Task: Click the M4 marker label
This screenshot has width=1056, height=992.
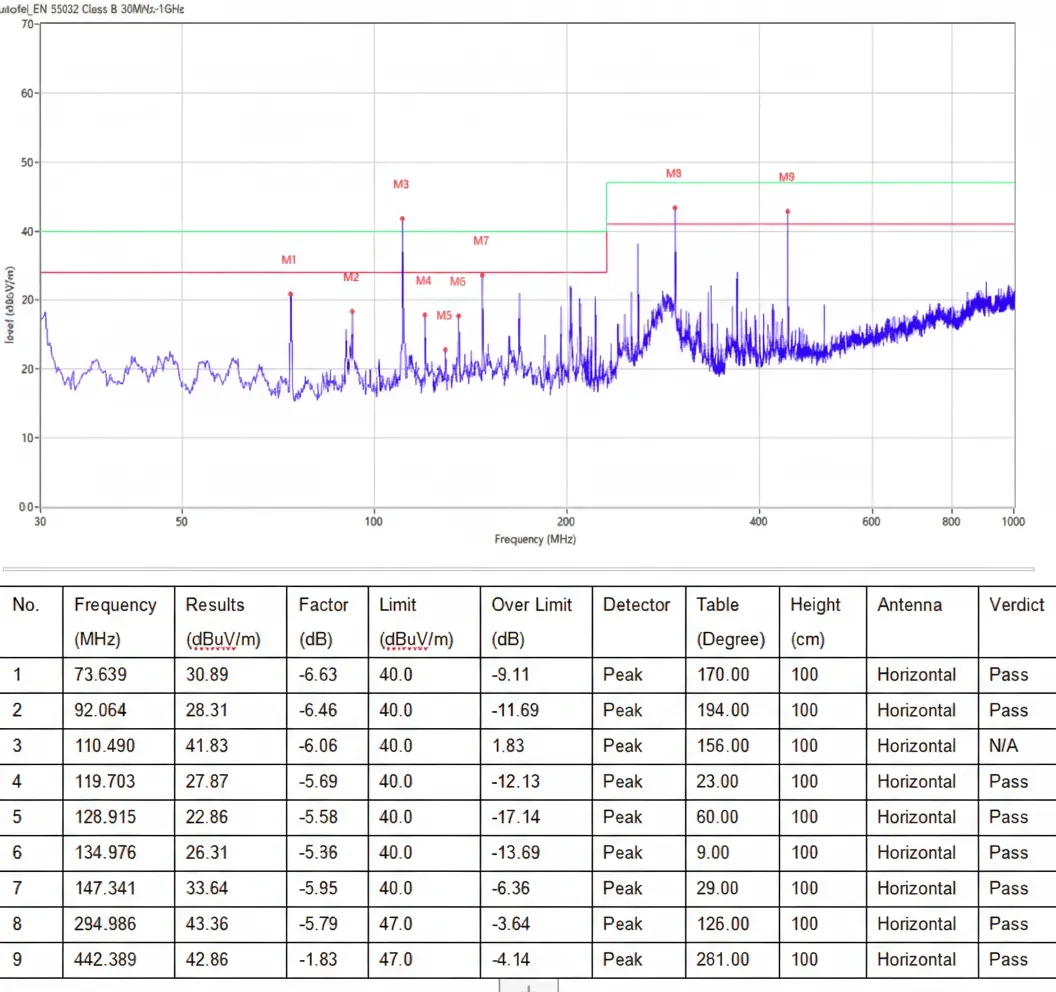Action: coord(423,280)
